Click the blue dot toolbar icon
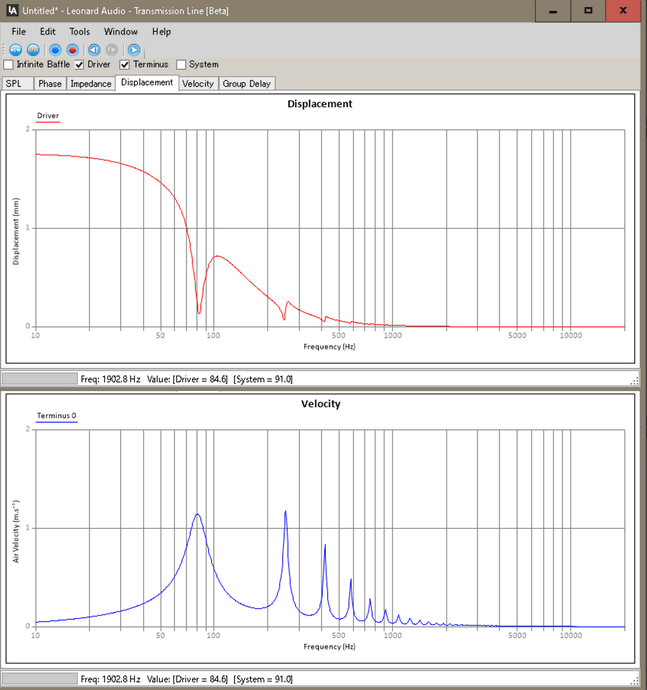This screenshot has height=690, width=647. 55,50
